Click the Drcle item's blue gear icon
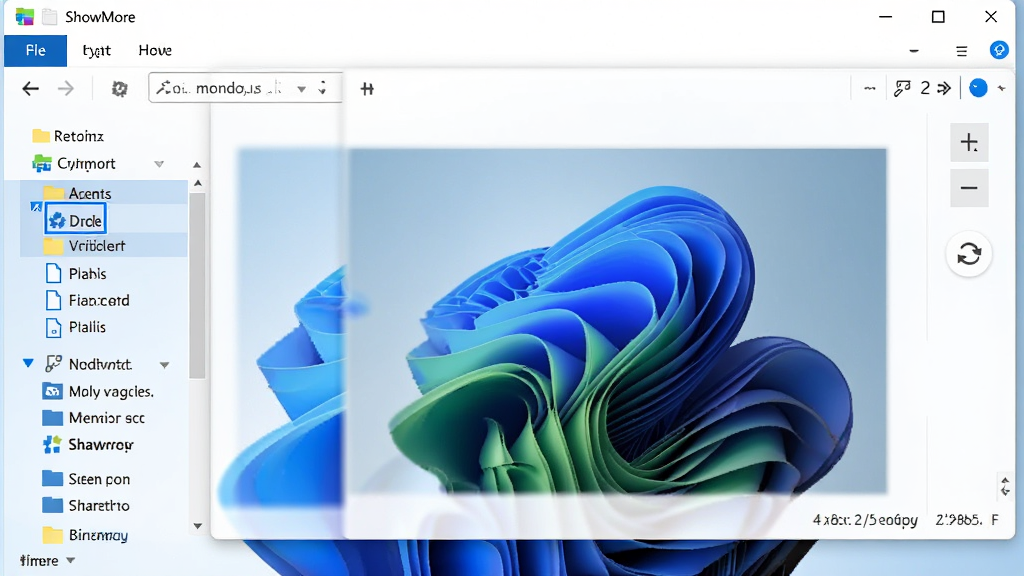This screenshot has height=576, width=1024. click(57, 221)
